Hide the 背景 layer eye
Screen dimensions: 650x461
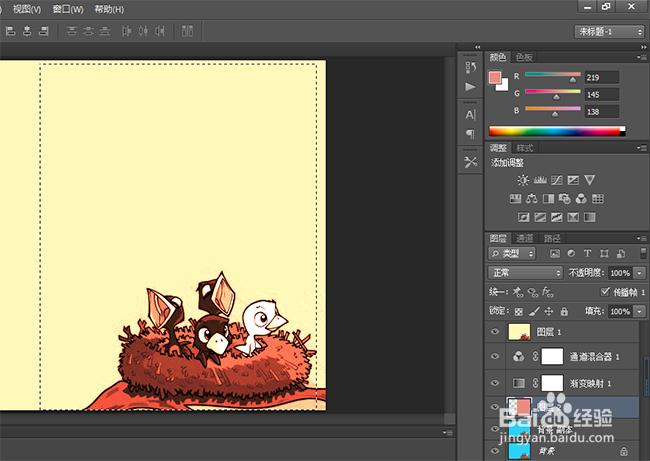click(495, 451)
